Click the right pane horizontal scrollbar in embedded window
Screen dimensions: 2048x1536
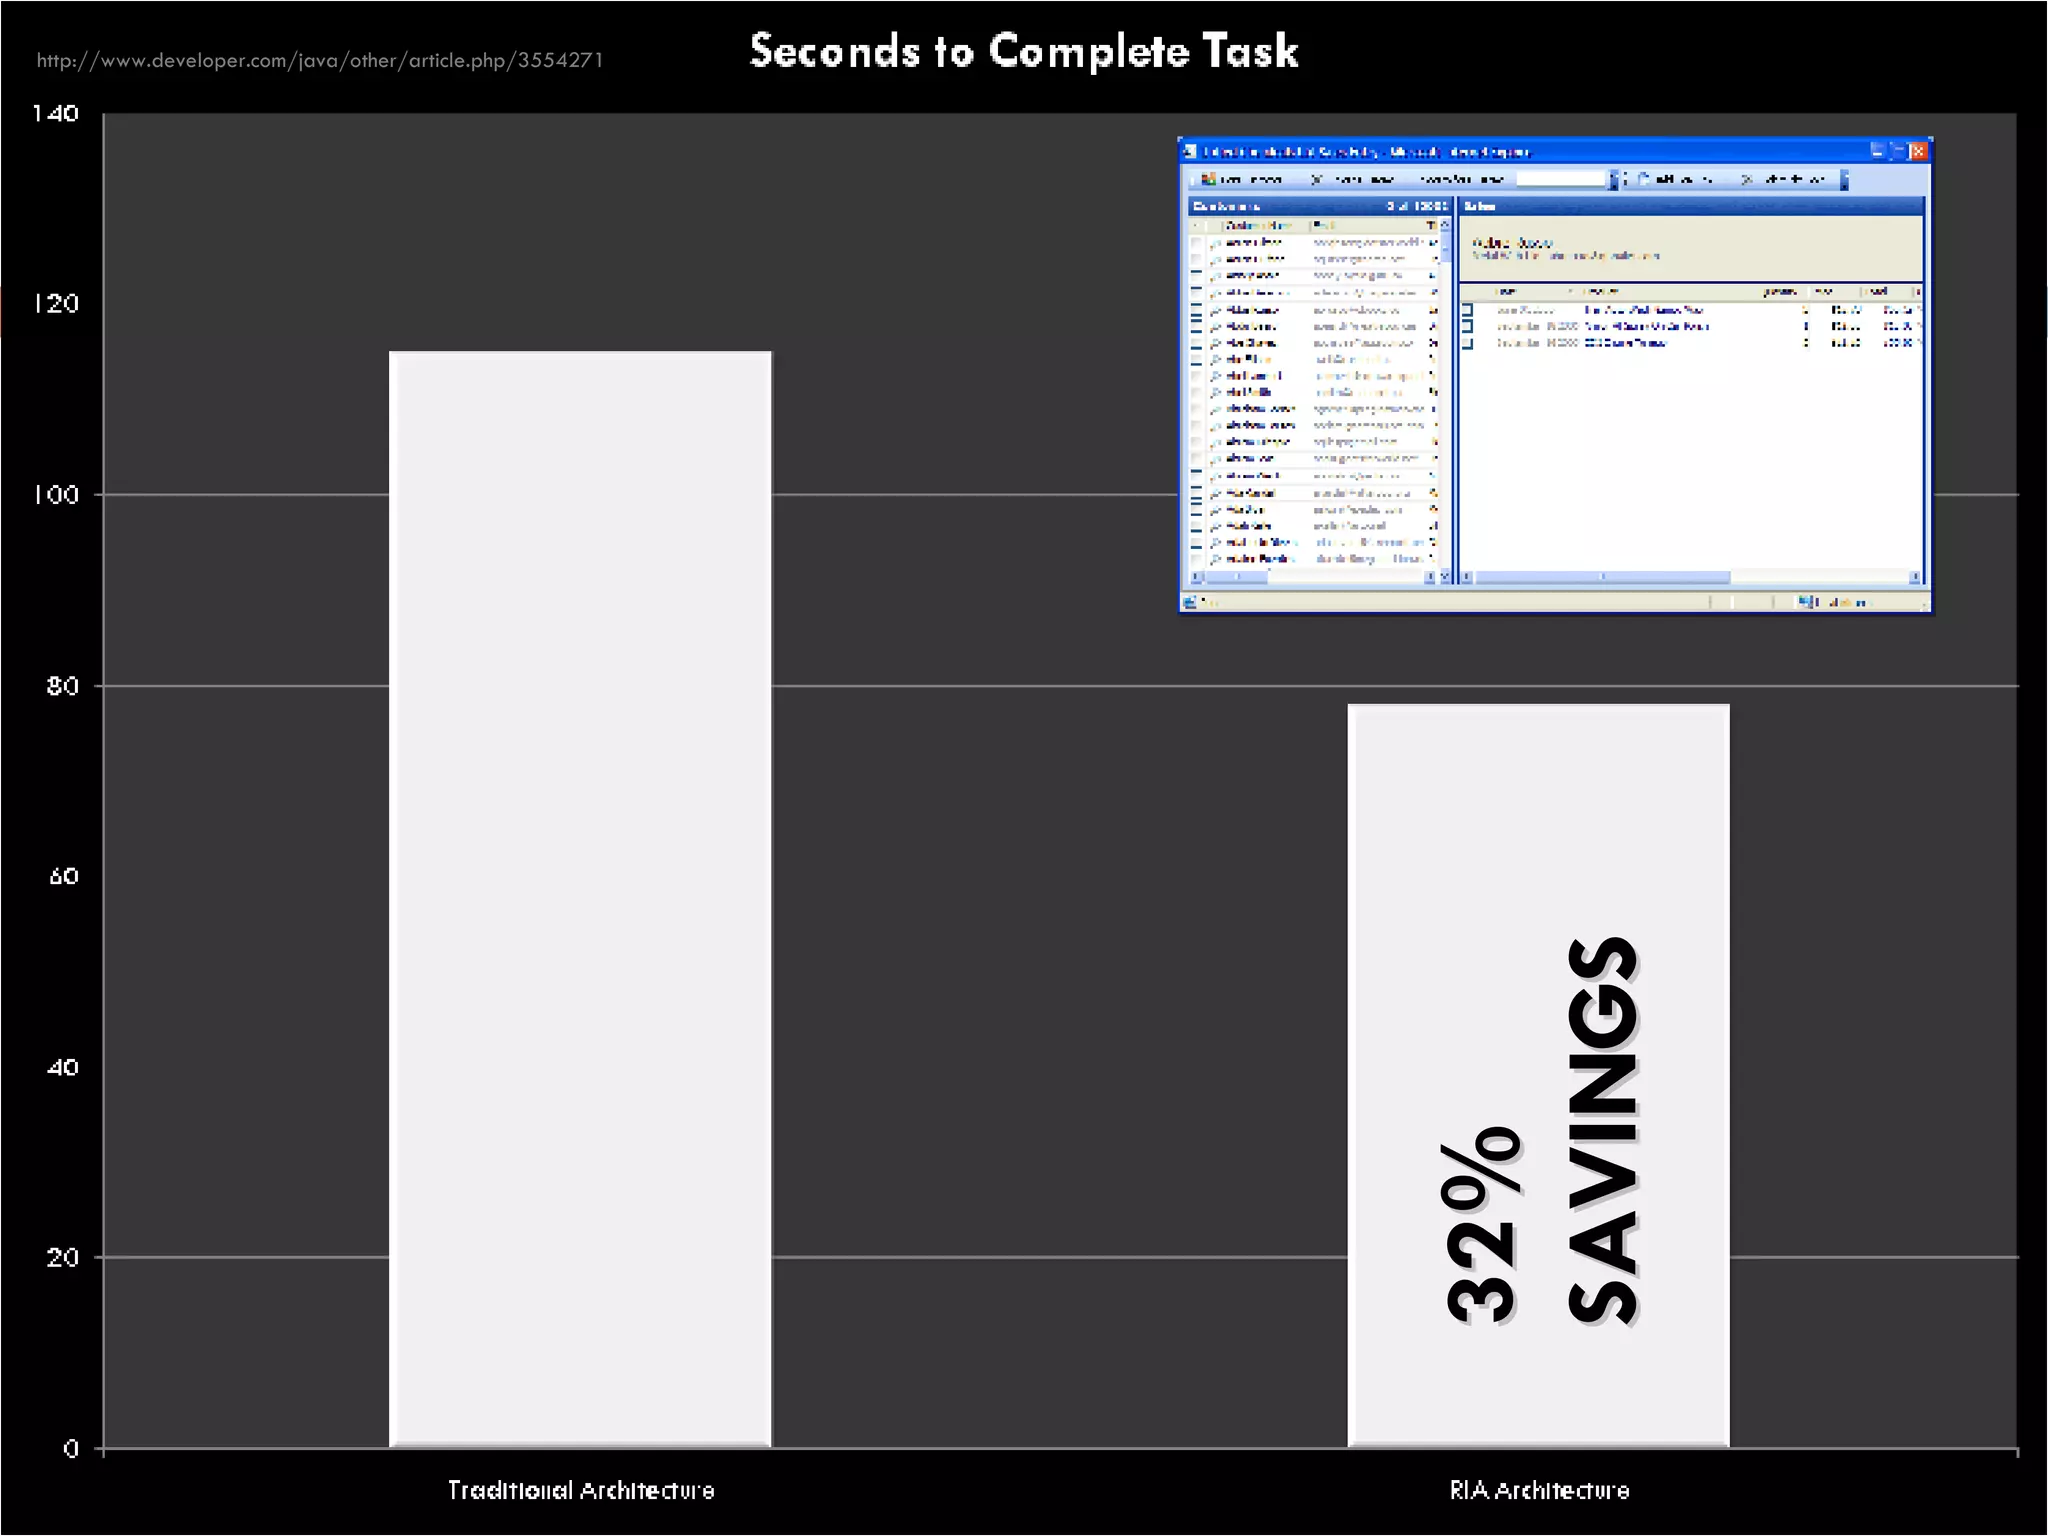[x=1690, y=577]
